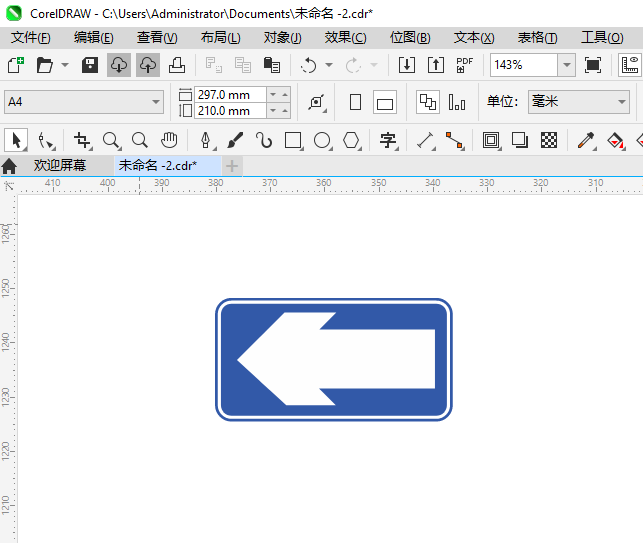Click the cloud upload icon
This screenshot has width=643, height=543.
148,65
